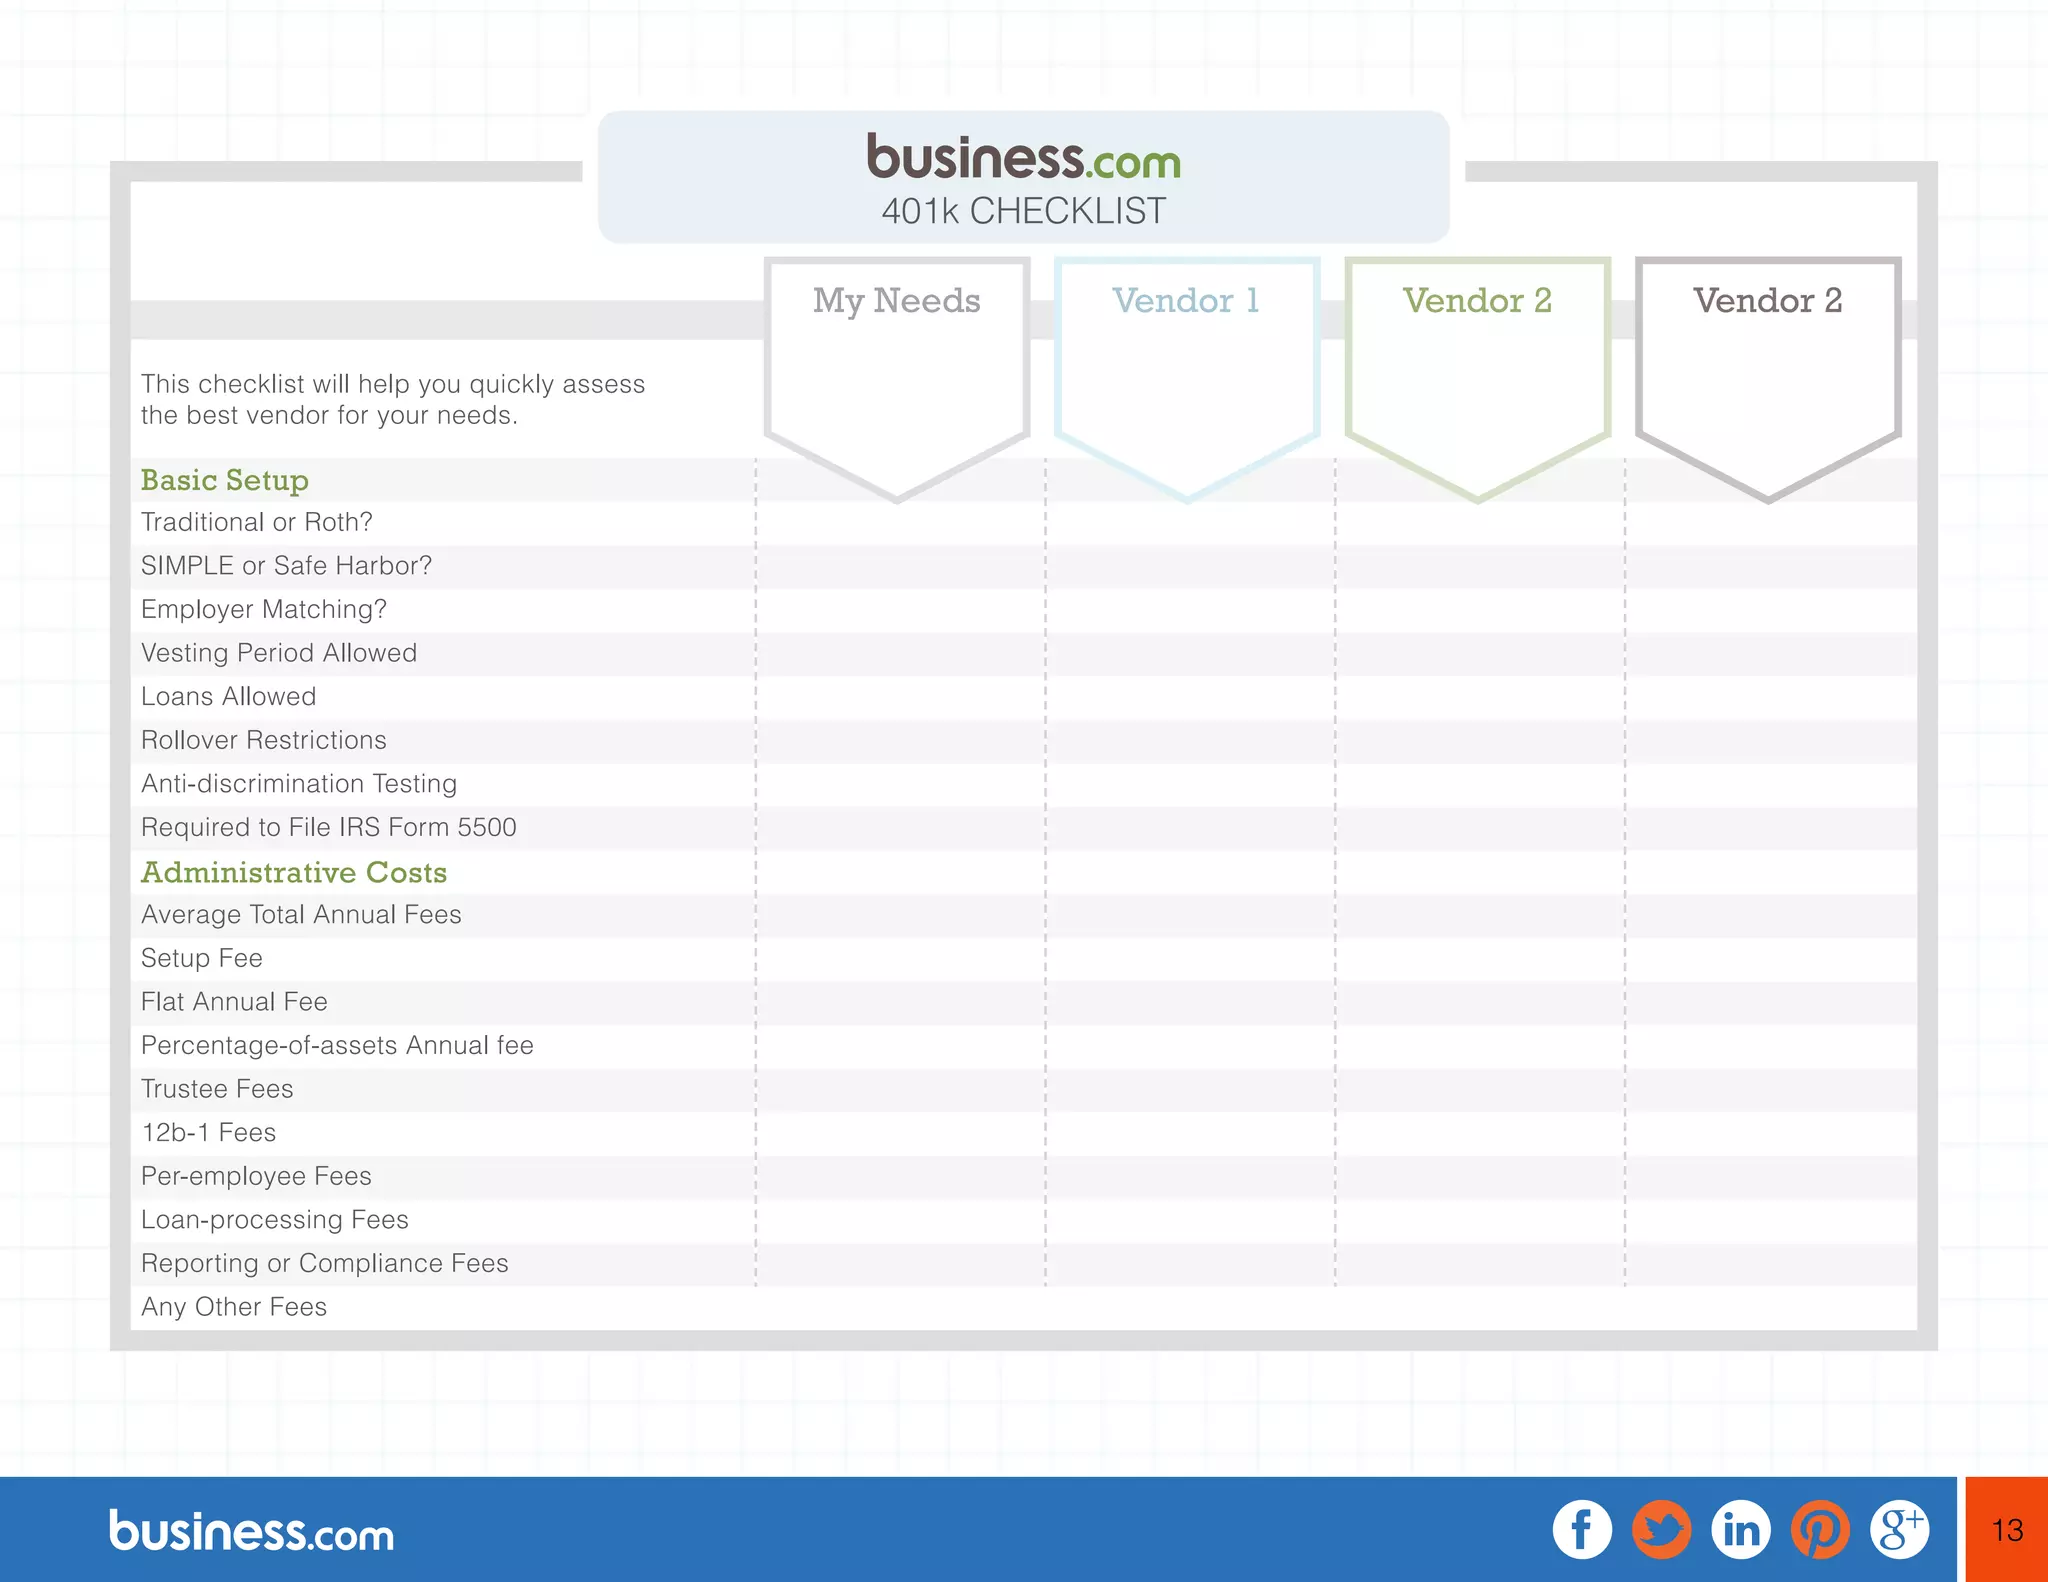Click 'Required to File IRS Form 5500'
This screenshot has width=2048, height=1582.
328,827
